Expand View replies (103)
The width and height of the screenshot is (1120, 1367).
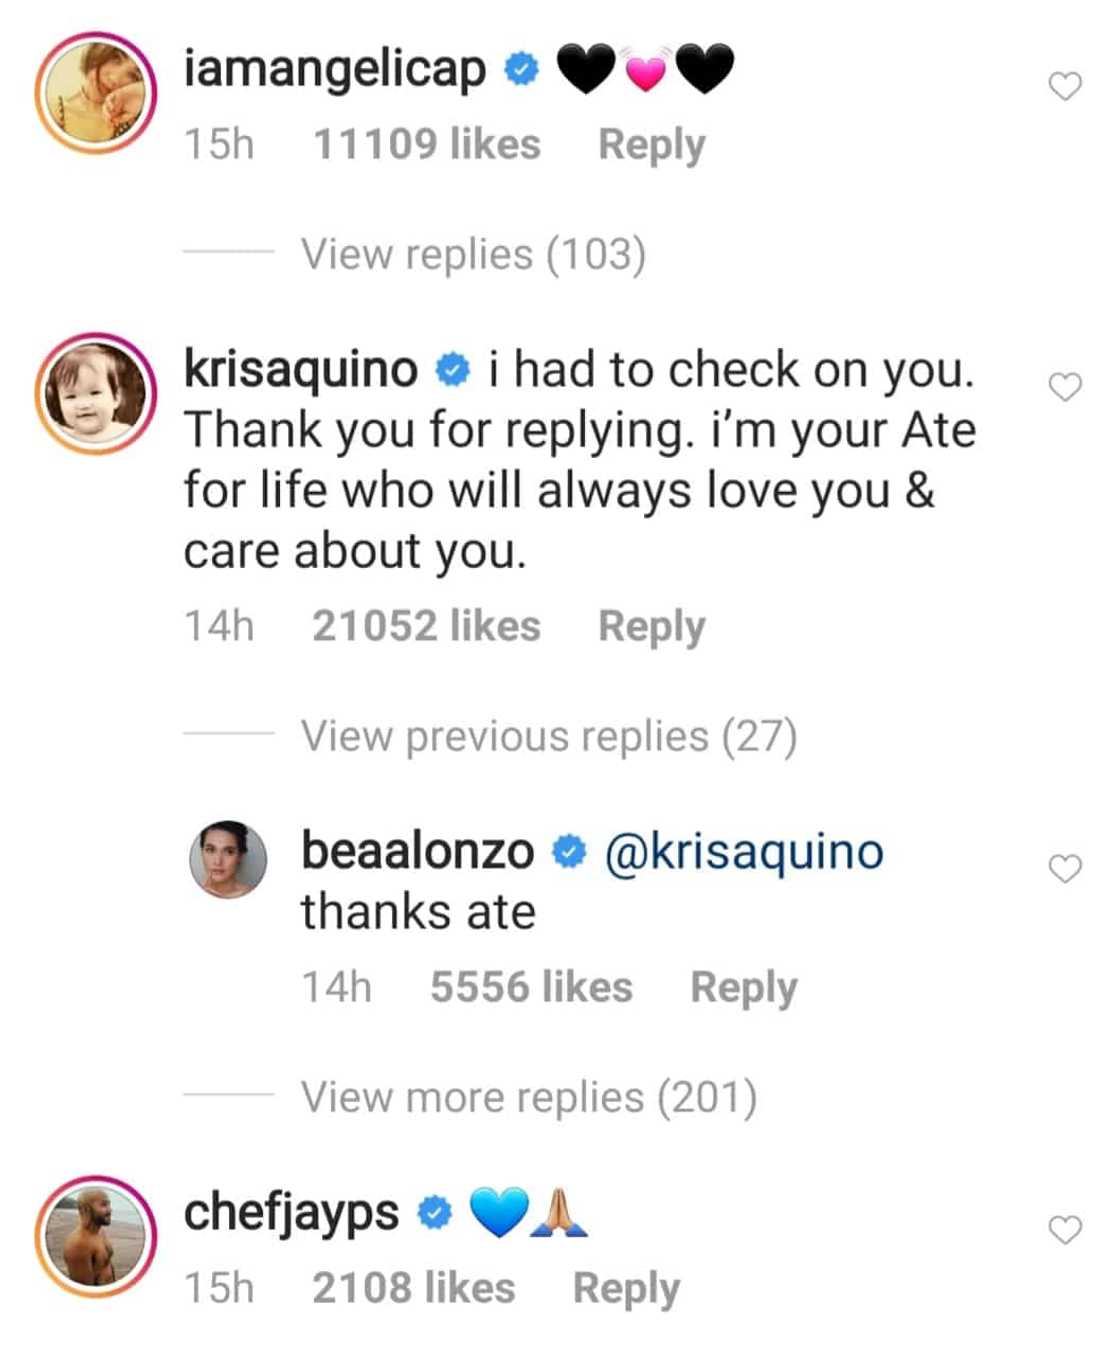(473, 254)
